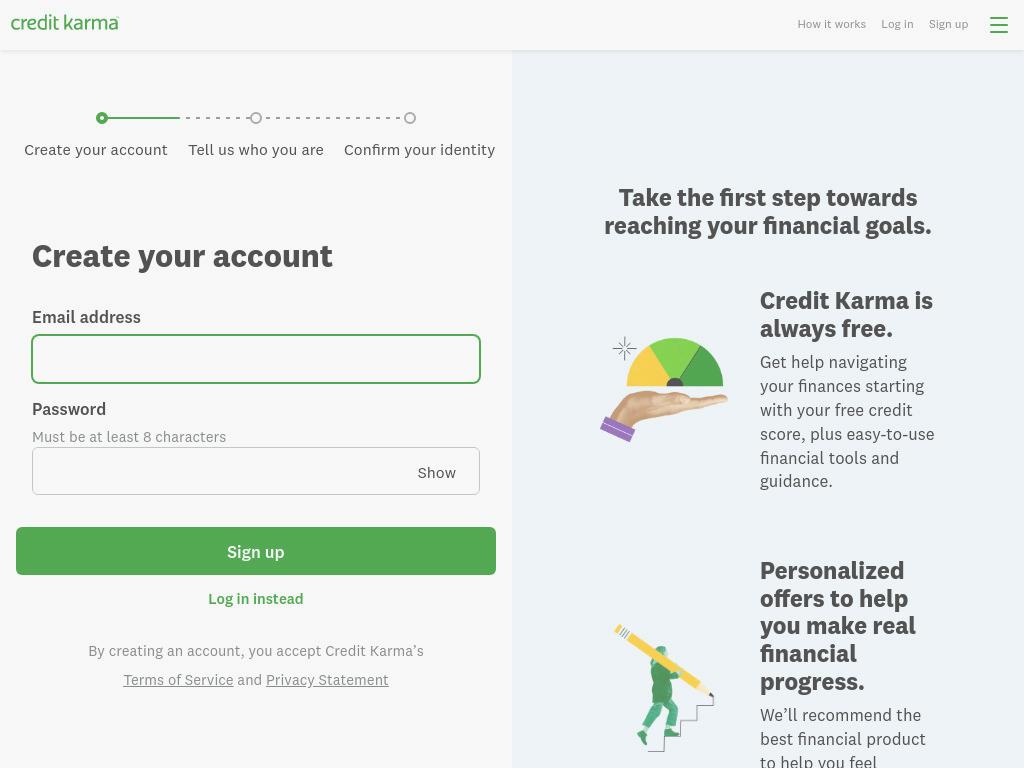The image size is (1024, 768).
Task: Go to Log in in header
Action: pos(897,24)
